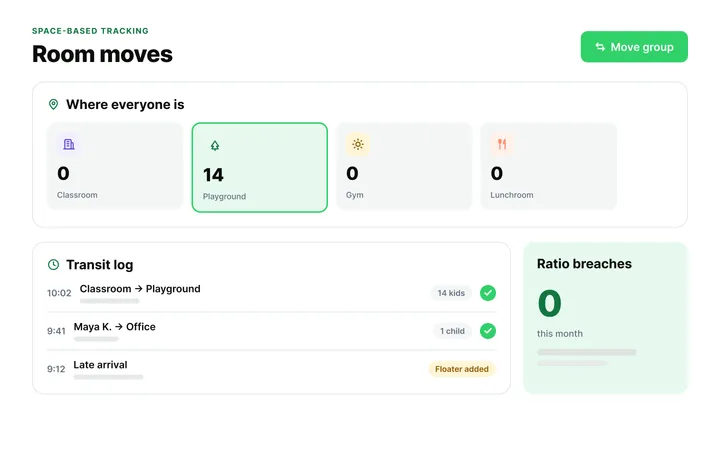Viewport: 720px width, 450px height.
Task: Click the swap arrows icon in Move group
Action: [x=600, y=47]
